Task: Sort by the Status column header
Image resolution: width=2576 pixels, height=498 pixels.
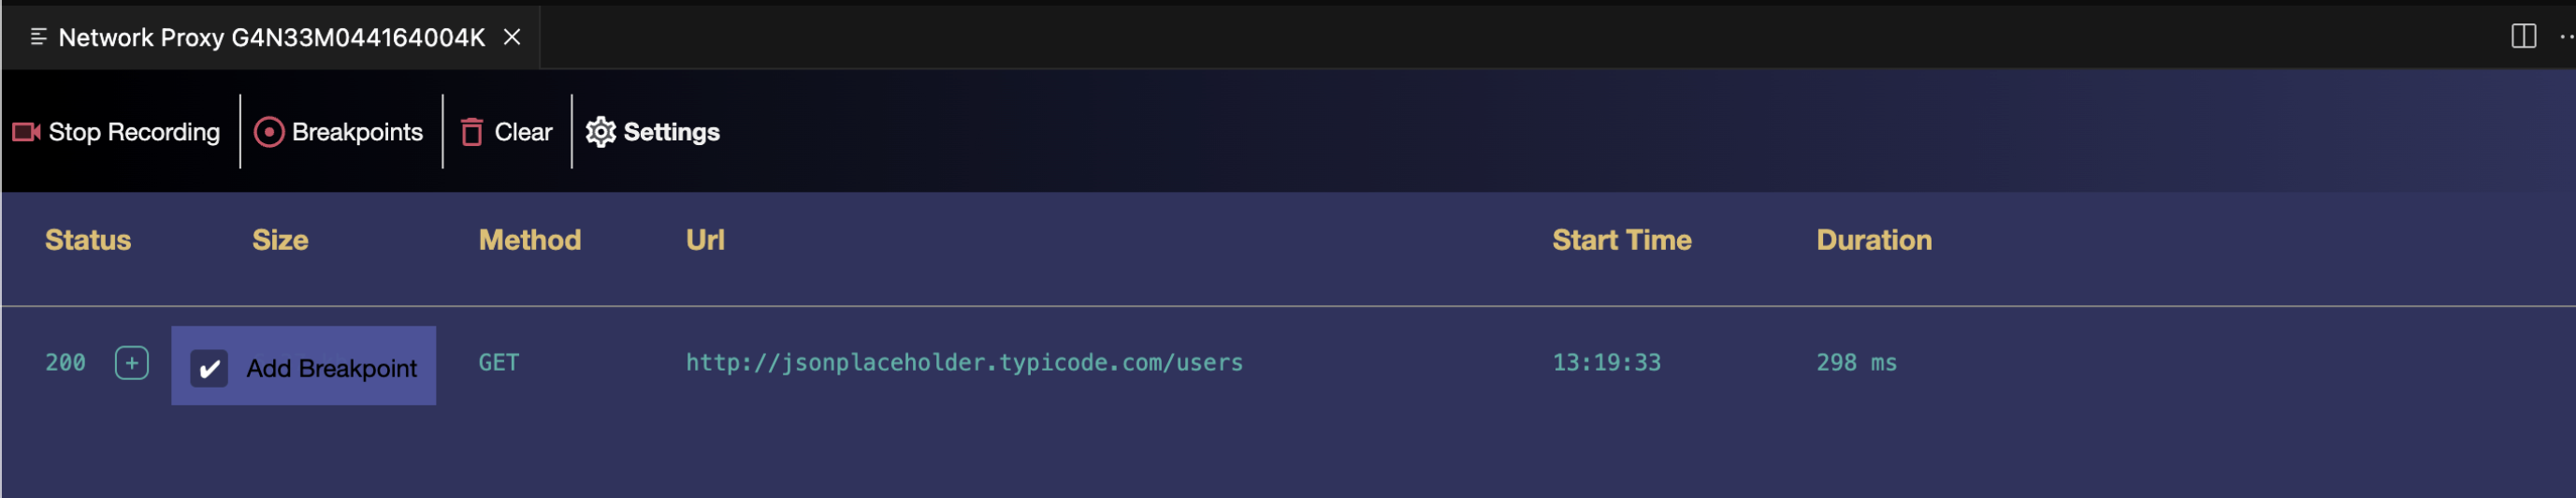Action: pyautogui.click(x=88, y=240)
